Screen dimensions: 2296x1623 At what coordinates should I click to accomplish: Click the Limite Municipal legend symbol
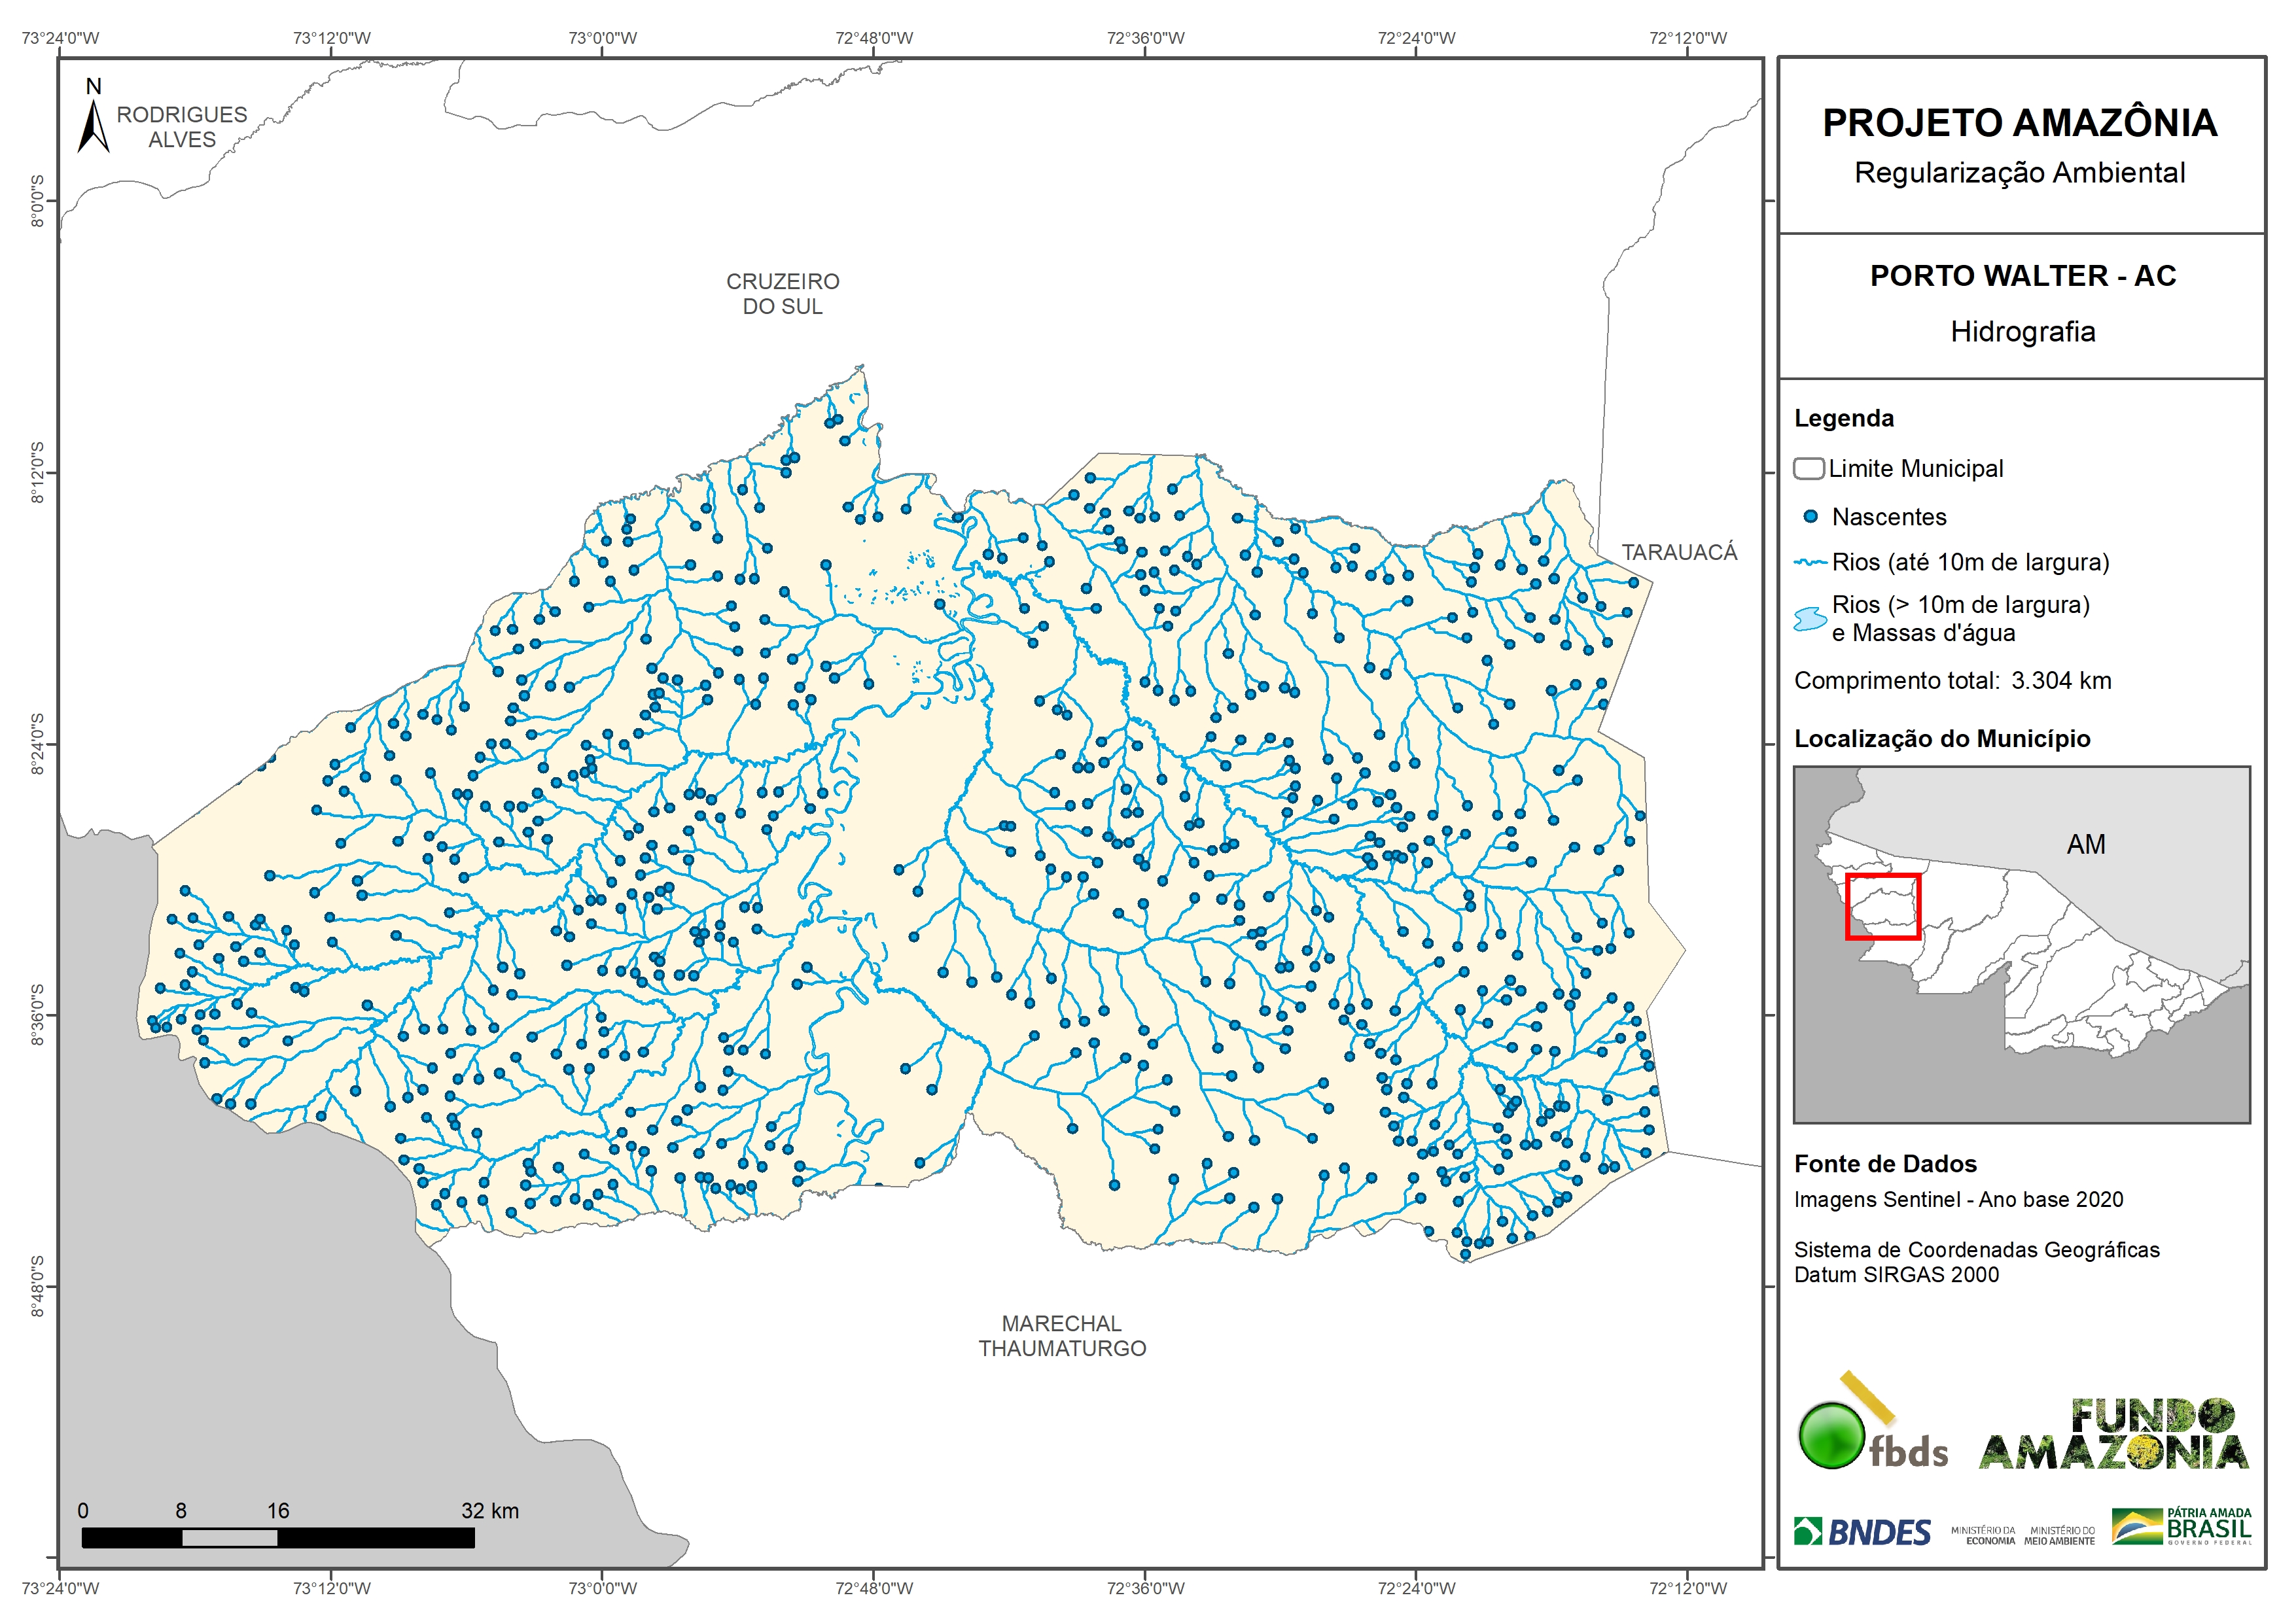point(1808,469)
